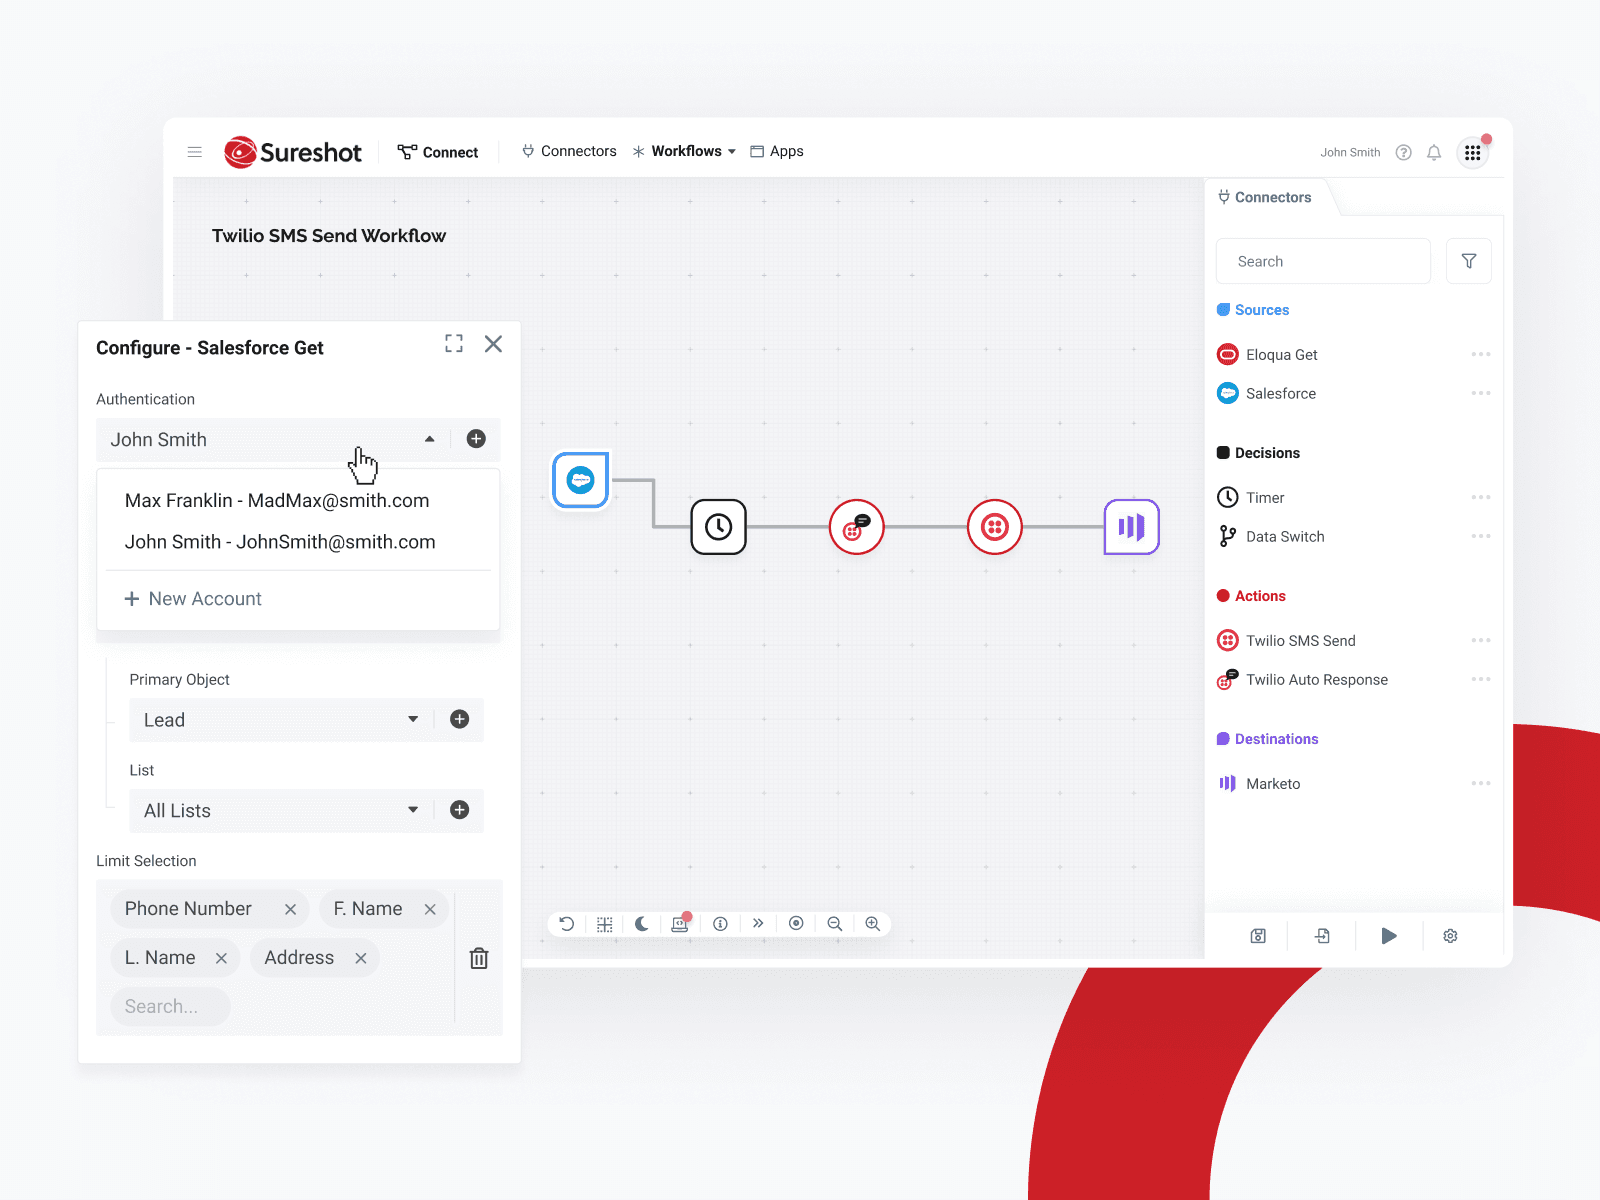Select the Twilio SMS Send connector
1600x1200 pixels.
(x=1300, y=640)
